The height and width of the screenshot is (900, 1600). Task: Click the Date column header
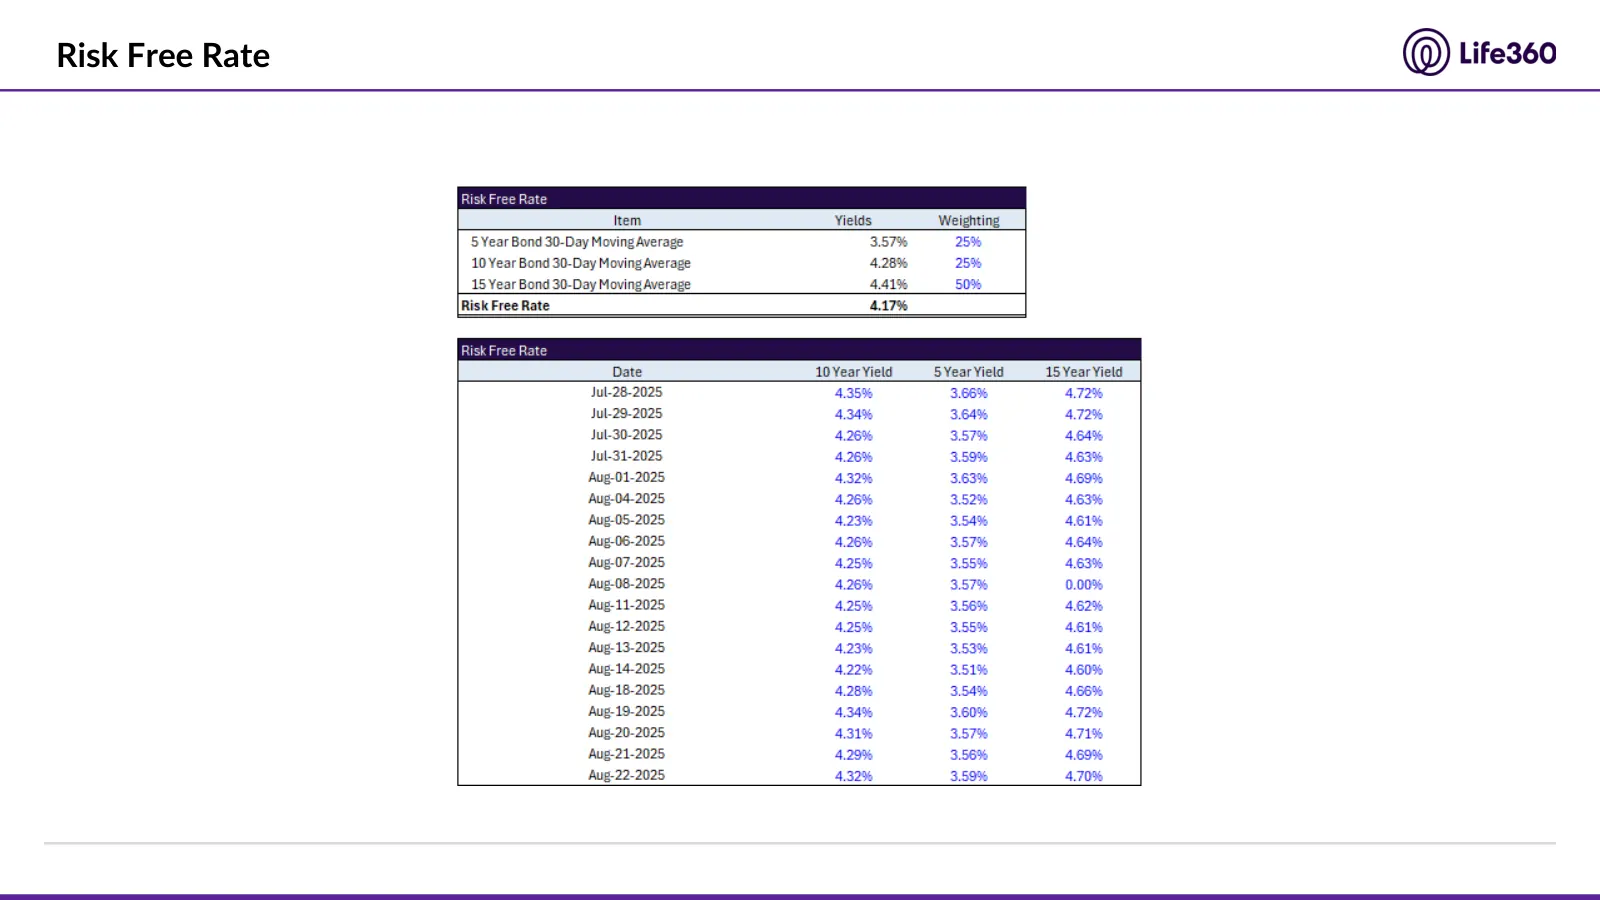pos(627,372)
